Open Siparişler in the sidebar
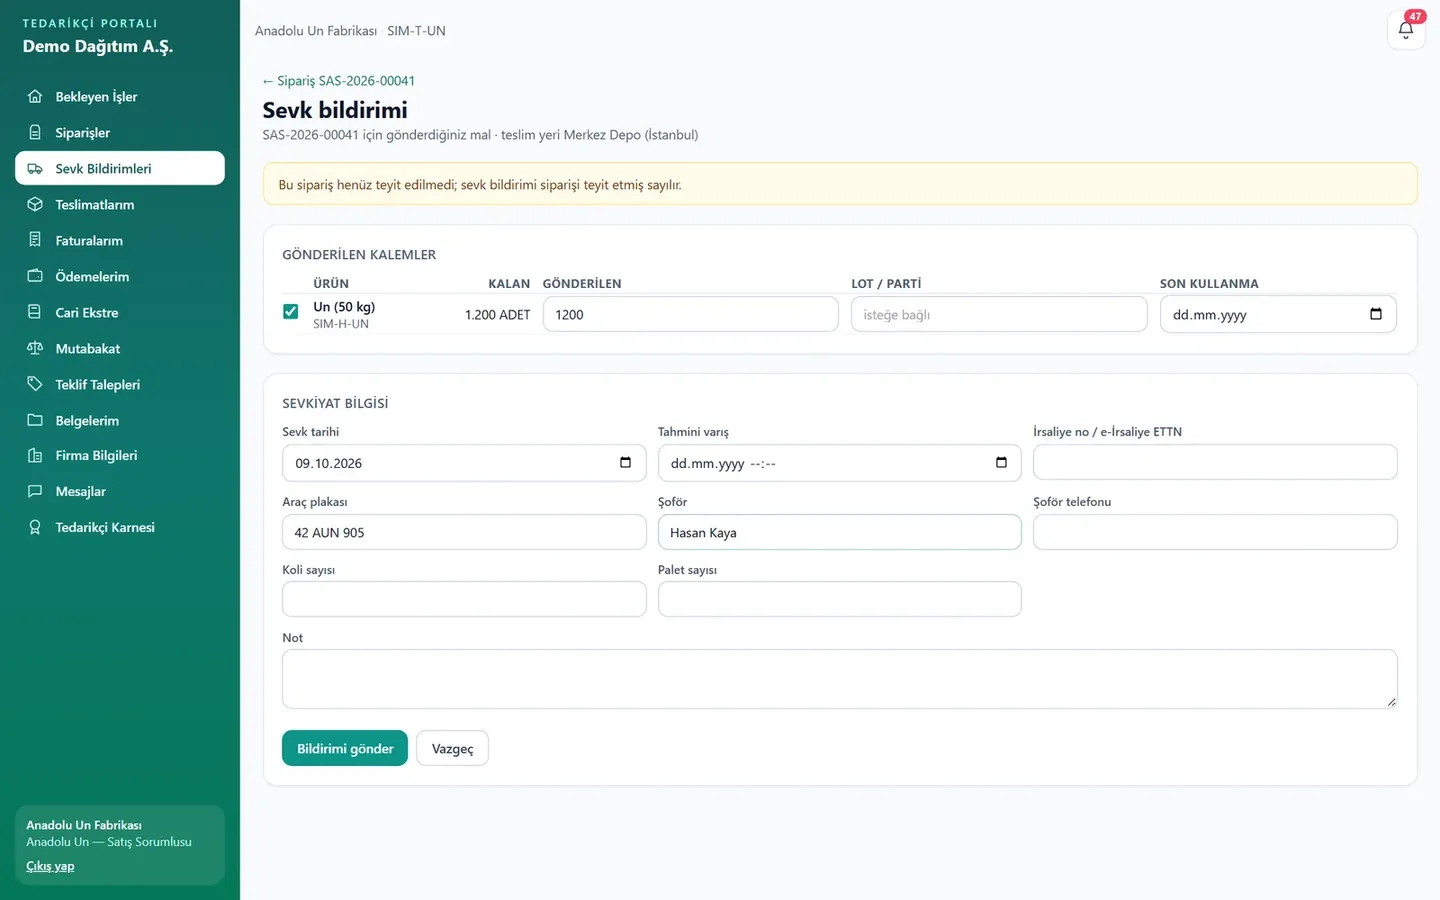Image resolution: width=1440 pixels, height=900 pixels. [x=120, y=132]
